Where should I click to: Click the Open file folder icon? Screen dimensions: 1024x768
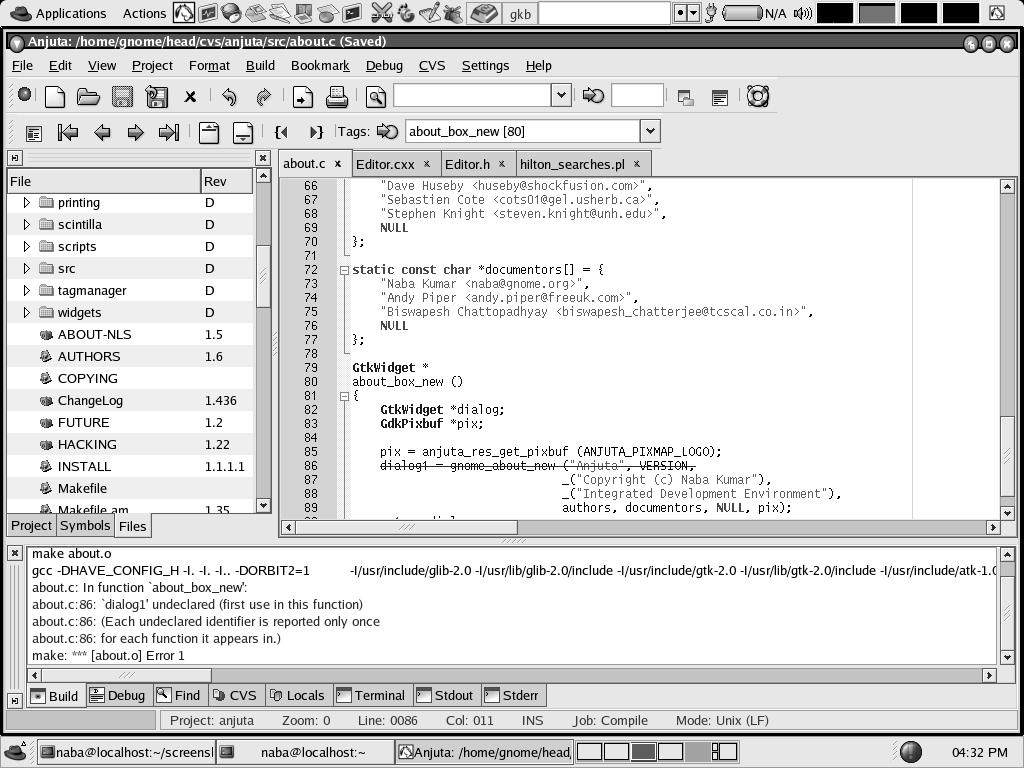point(88,97)
